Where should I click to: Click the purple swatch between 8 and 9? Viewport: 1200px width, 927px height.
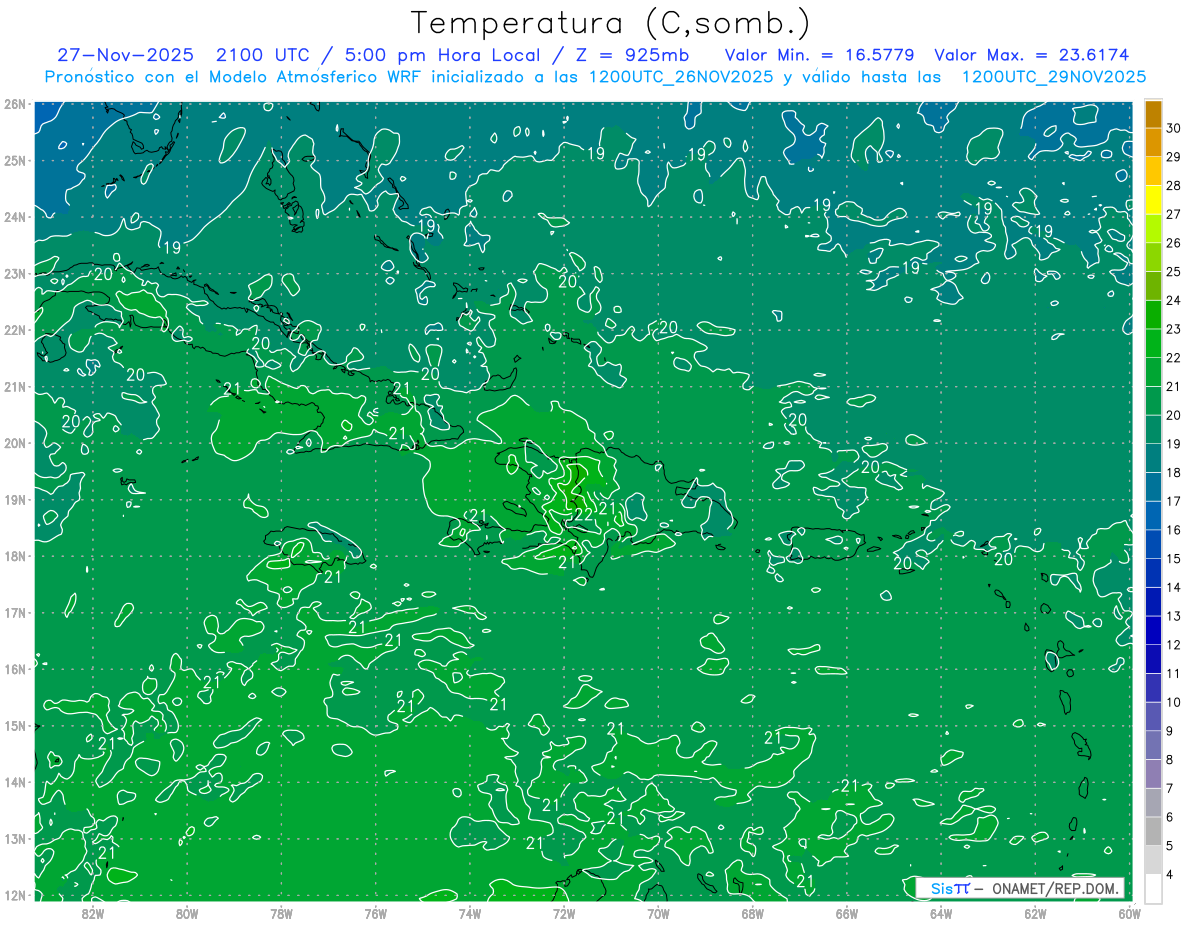(1153, 745)
